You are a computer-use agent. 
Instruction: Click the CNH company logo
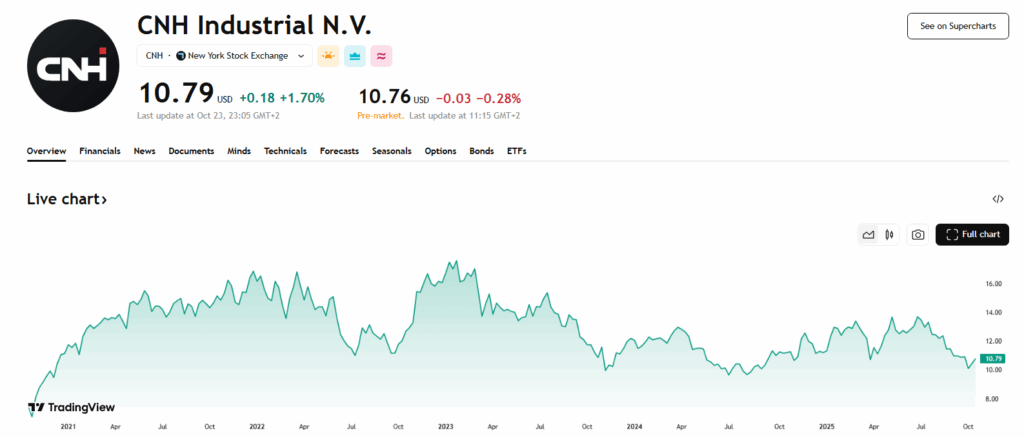(x=72, y=64)
